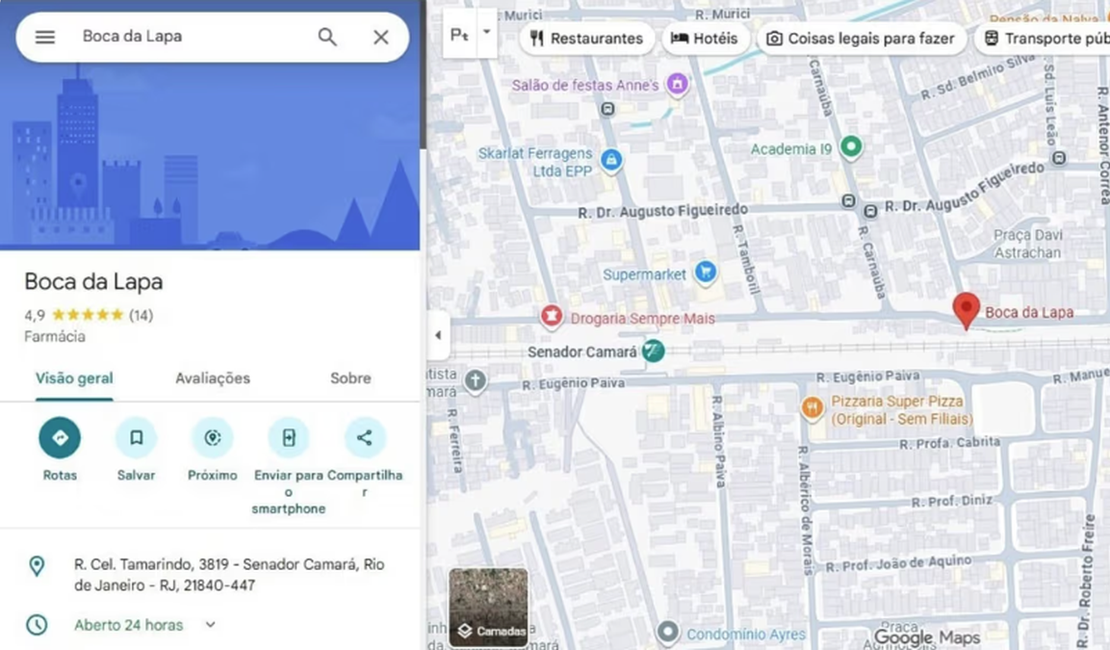Click the Transporte público filter button
The image size is (1110, 650).
(1044, 38)
